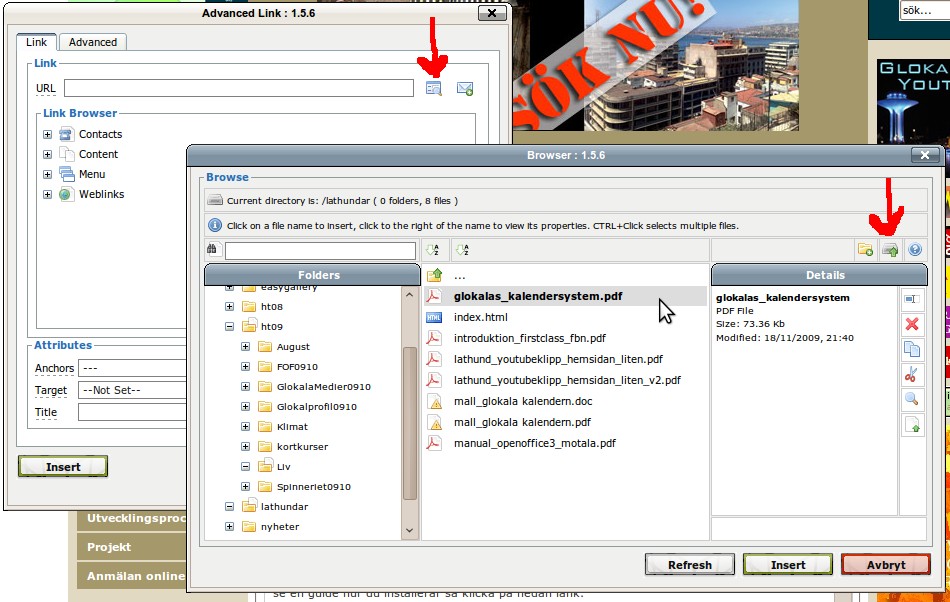This screenshot has width=950, height=602.
Task: Open the file browser icon beside URL field
Action: coord(433,88)
